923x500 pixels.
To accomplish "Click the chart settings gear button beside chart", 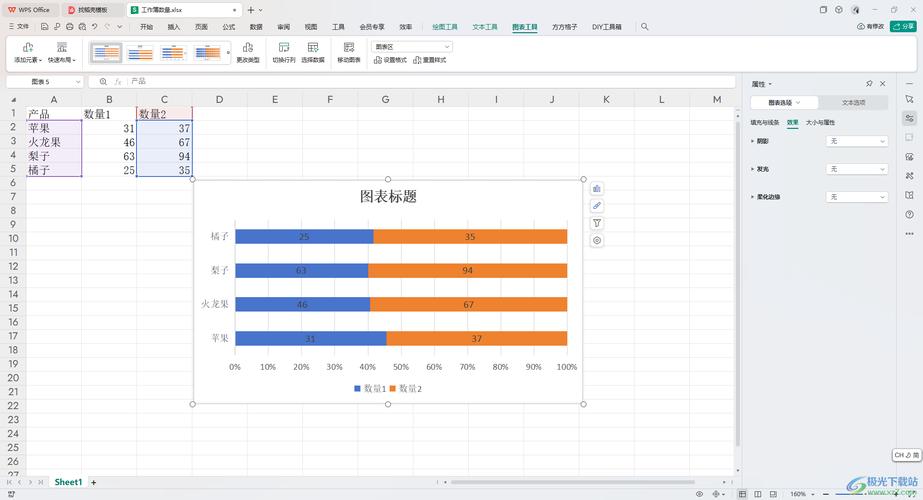I will (x=597, y=240).
